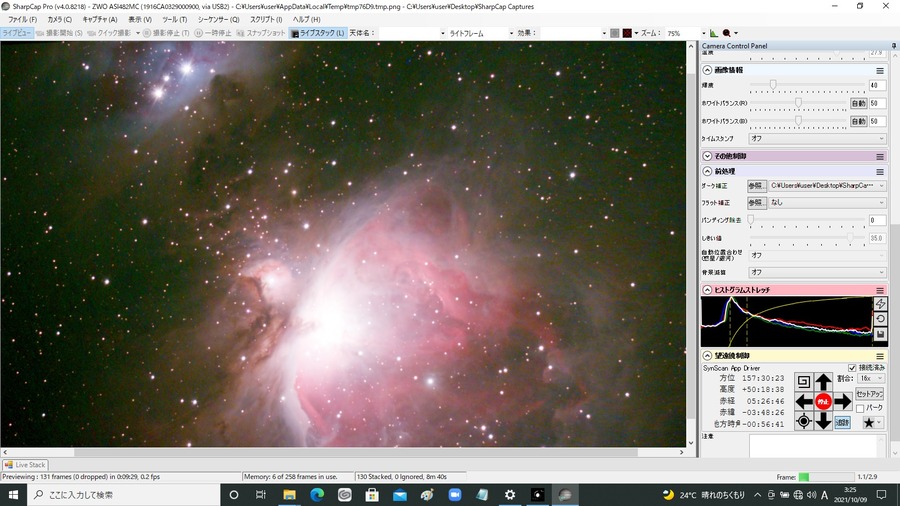
Task: Open the 天体名 object name dropdown
Action: click(412, 33)
